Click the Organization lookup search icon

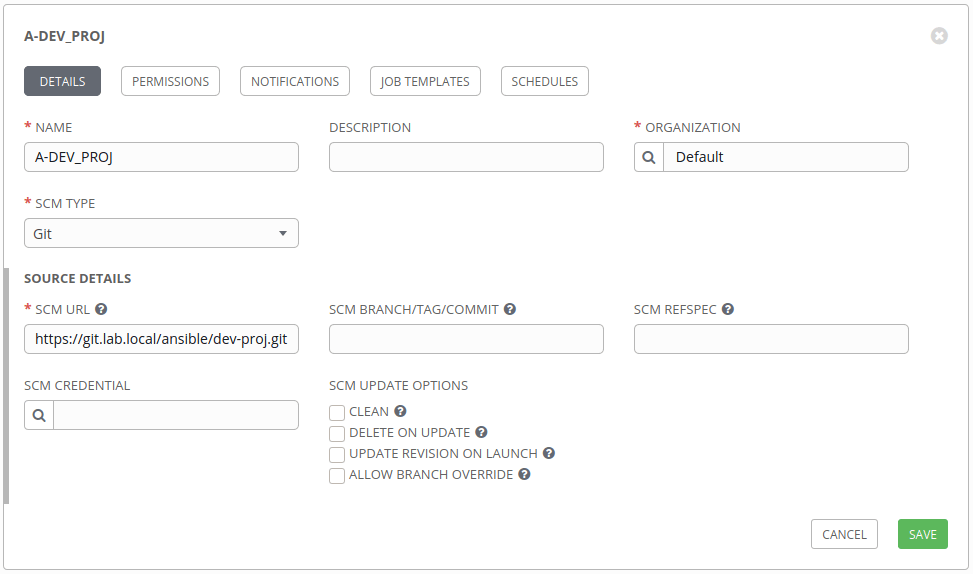[649, 157]
